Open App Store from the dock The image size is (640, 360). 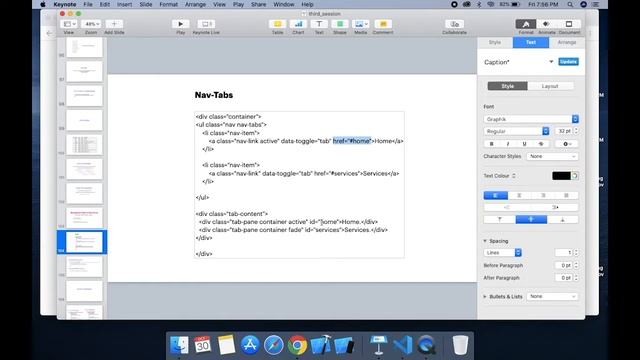point(250,345)
